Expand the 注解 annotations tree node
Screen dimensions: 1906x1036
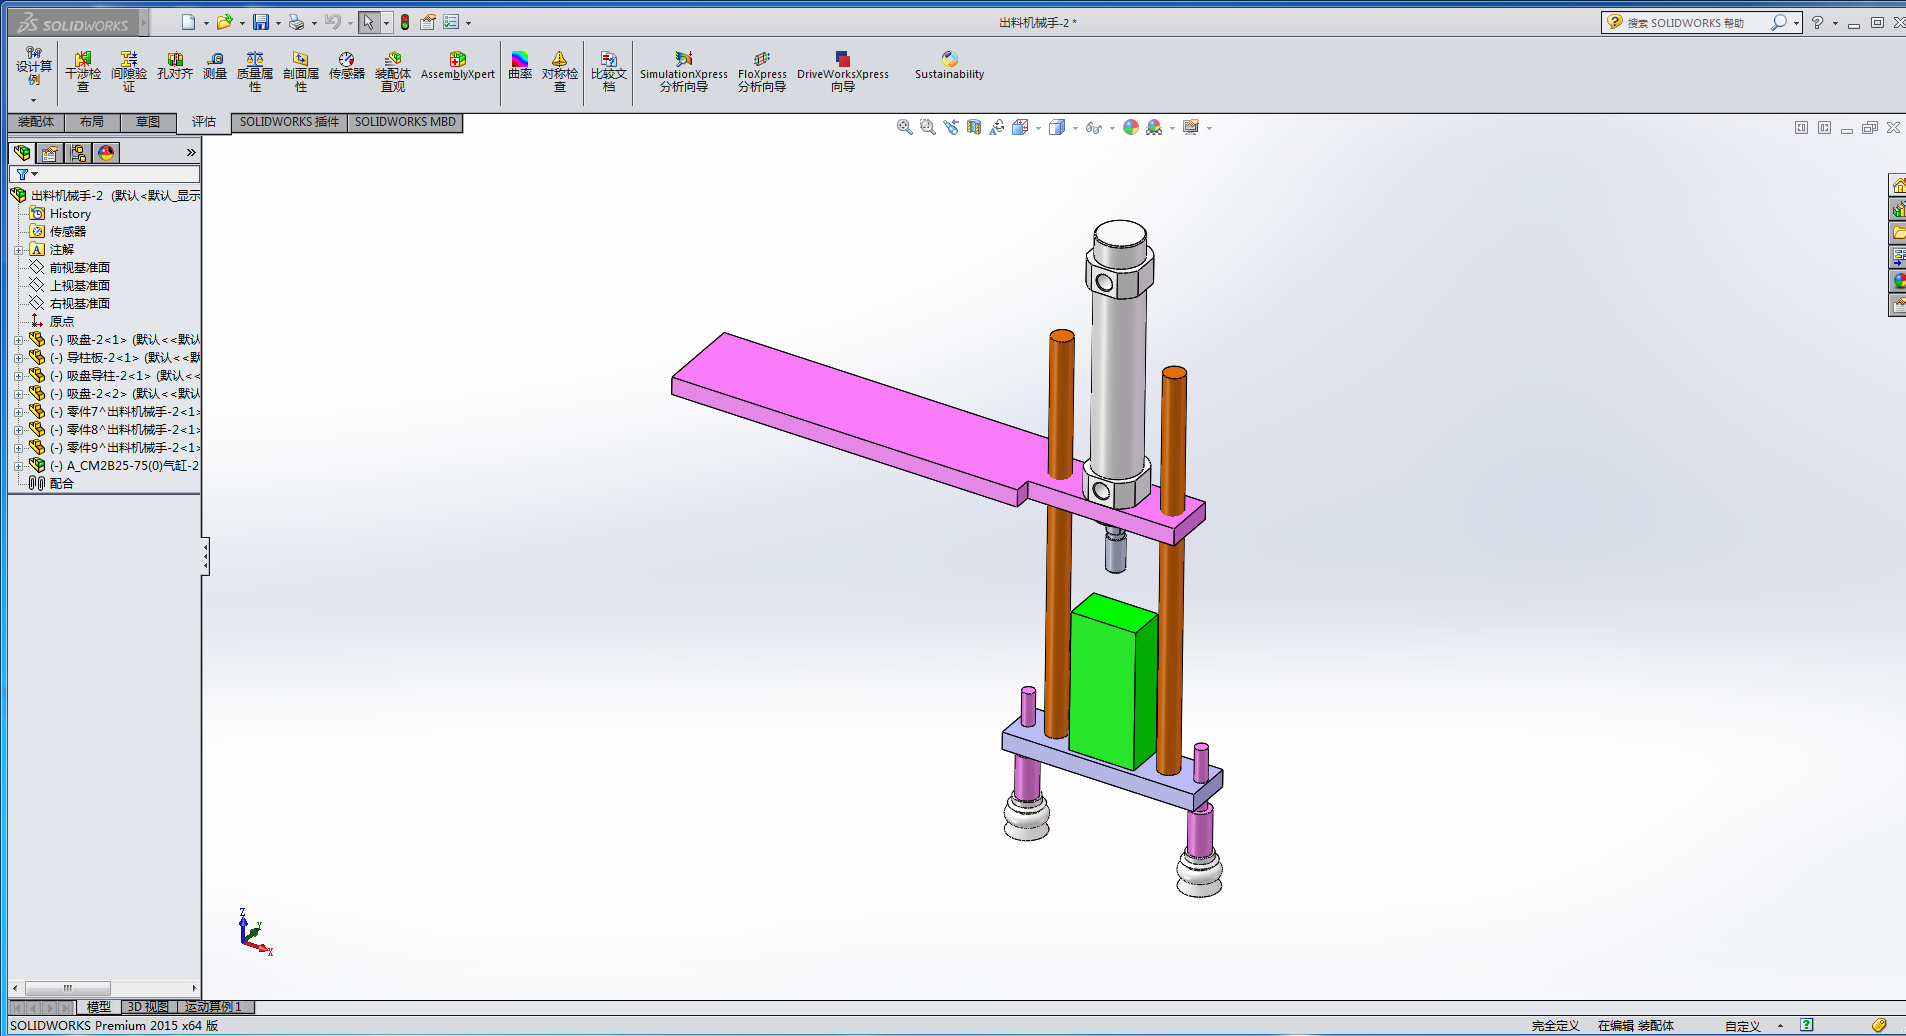[x=18, y=250]
